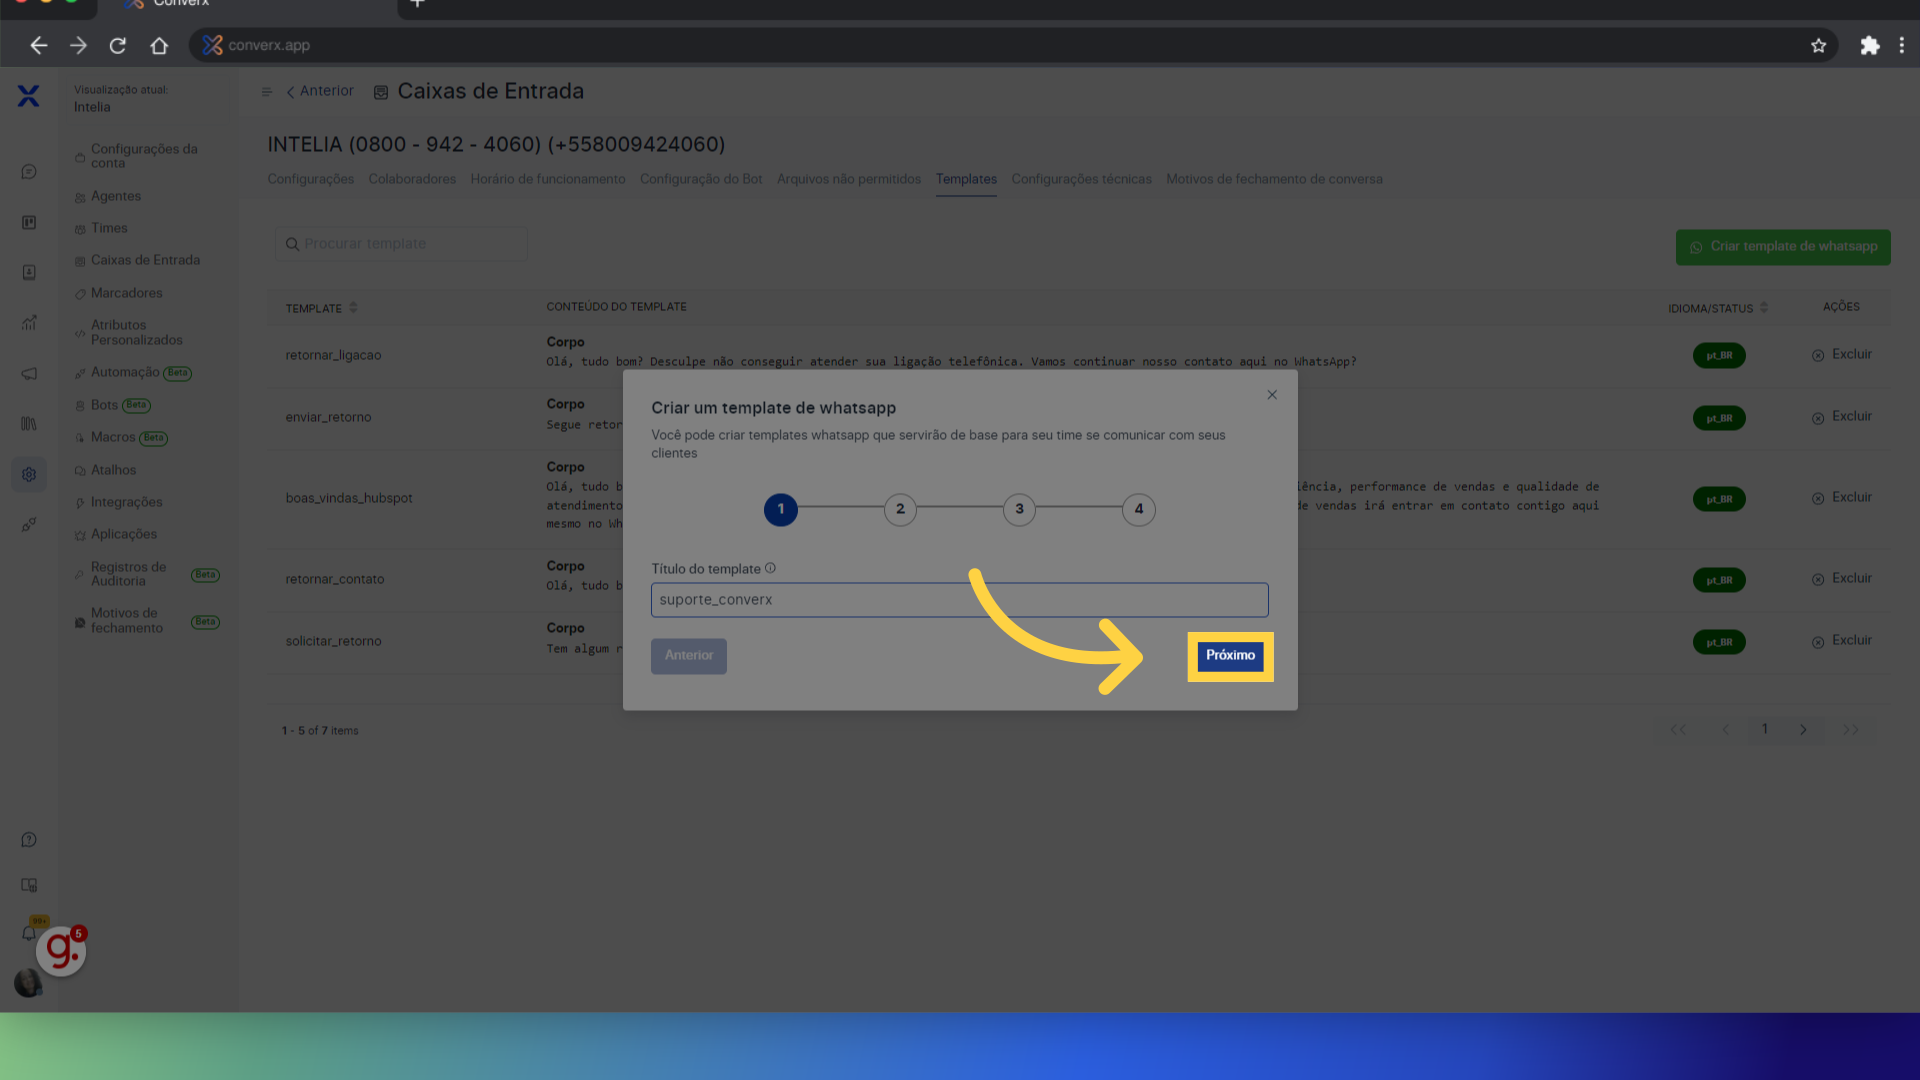
Task: Click the user avatar in left rail
Action: pos(28,984)
